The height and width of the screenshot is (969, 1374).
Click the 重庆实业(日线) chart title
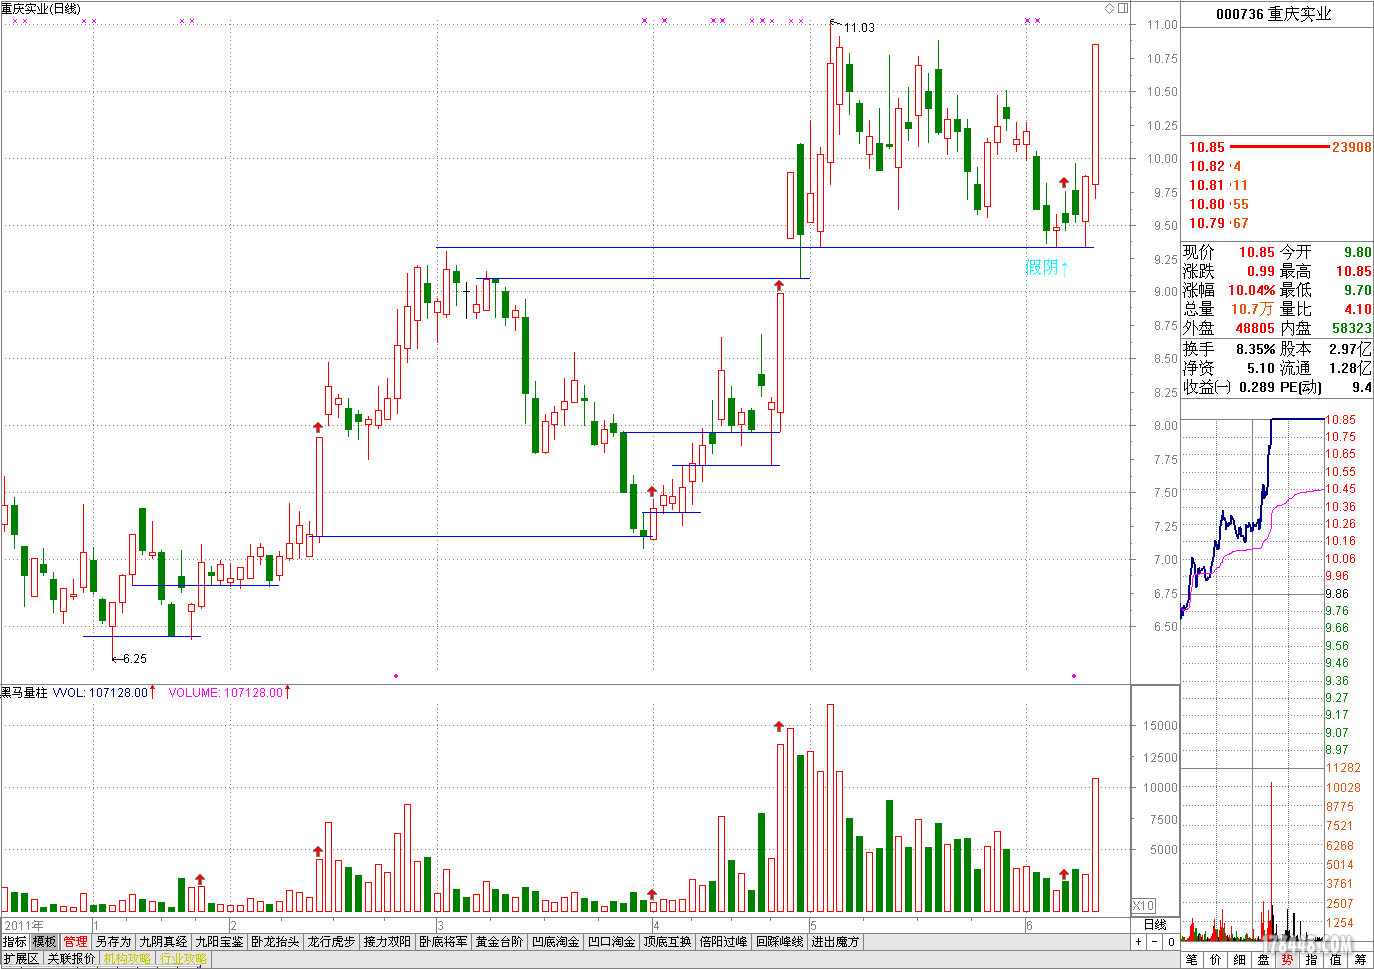pos(41,8)
